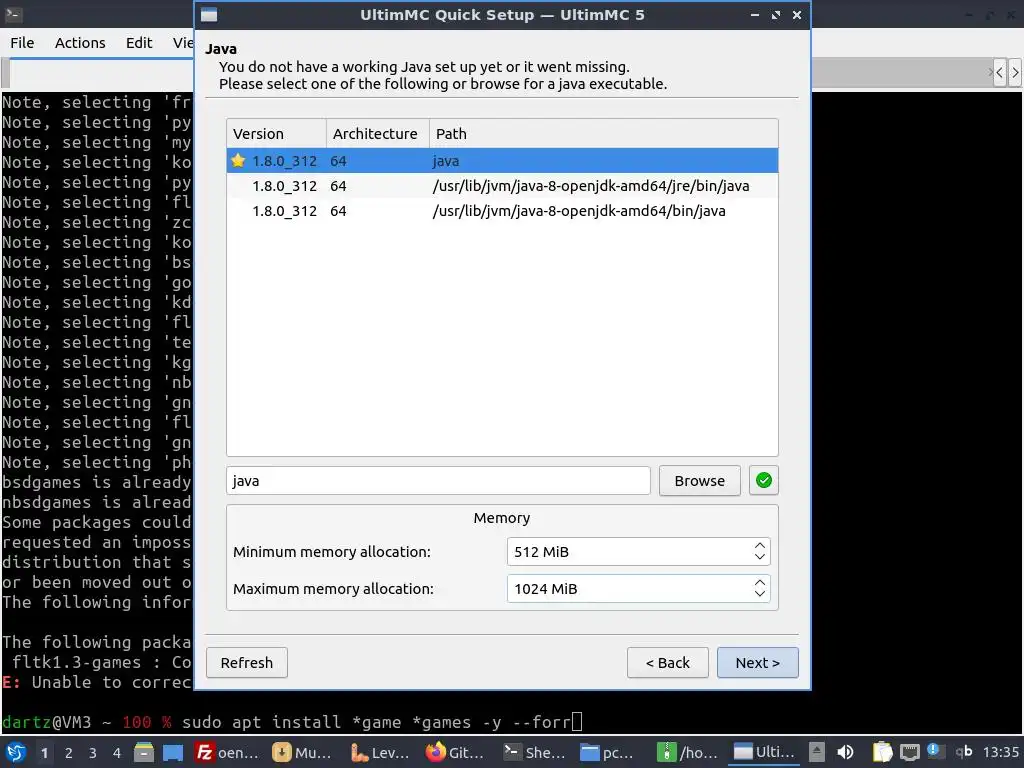Click the terminal command prompt line
The width and height of the screenshot is (1024, 768).
[x=292, y=722]
